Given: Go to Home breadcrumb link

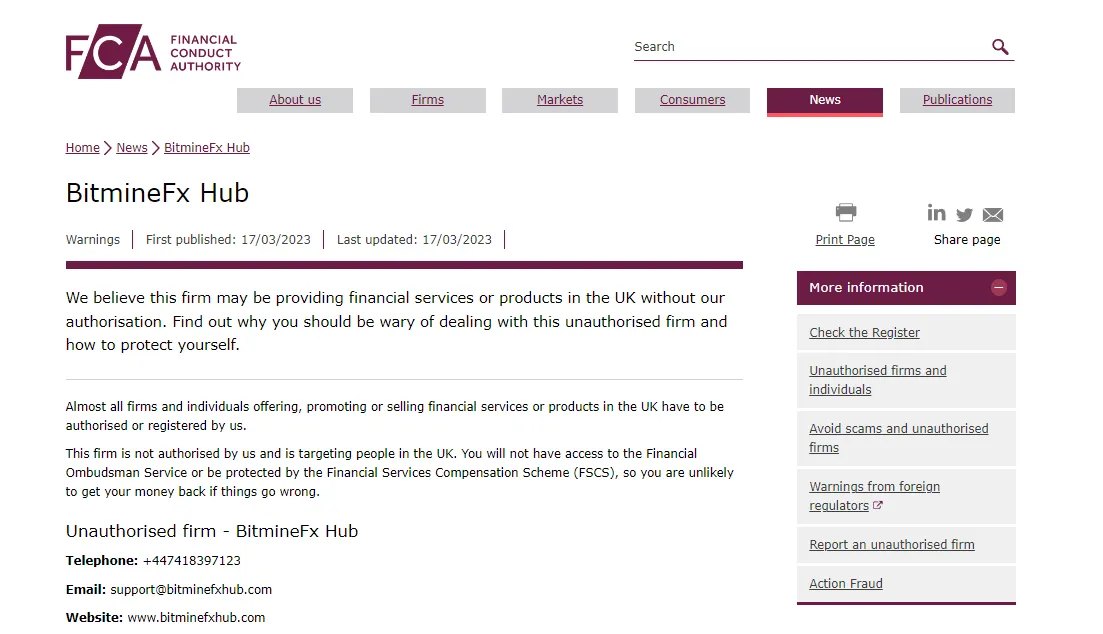Looking at the screenshot, I should [x=82, y=148].
